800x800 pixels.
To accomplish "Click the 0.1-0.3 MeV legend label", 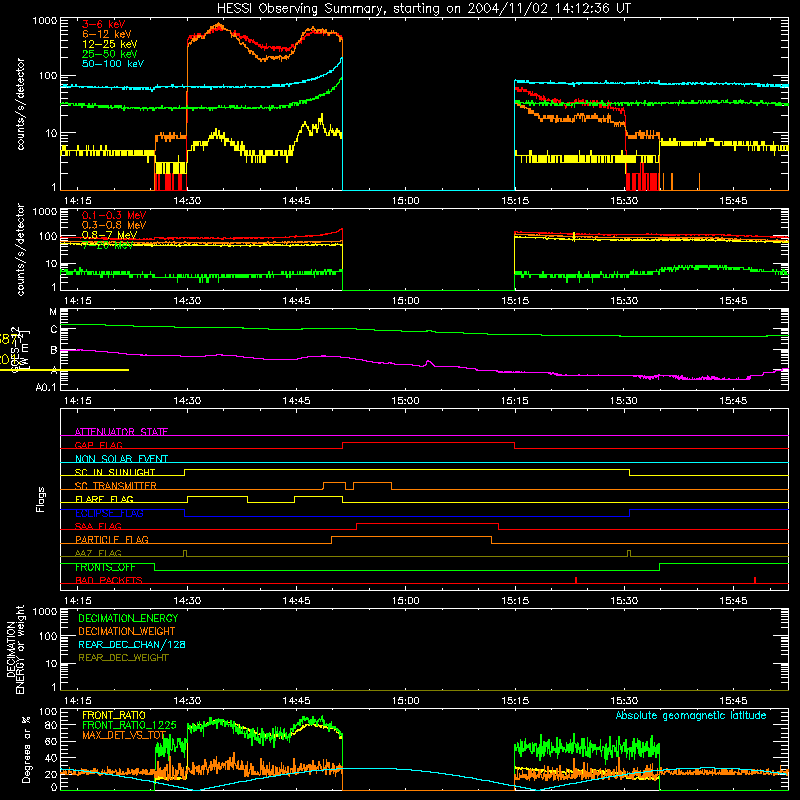I will click(x=114, y=215).
